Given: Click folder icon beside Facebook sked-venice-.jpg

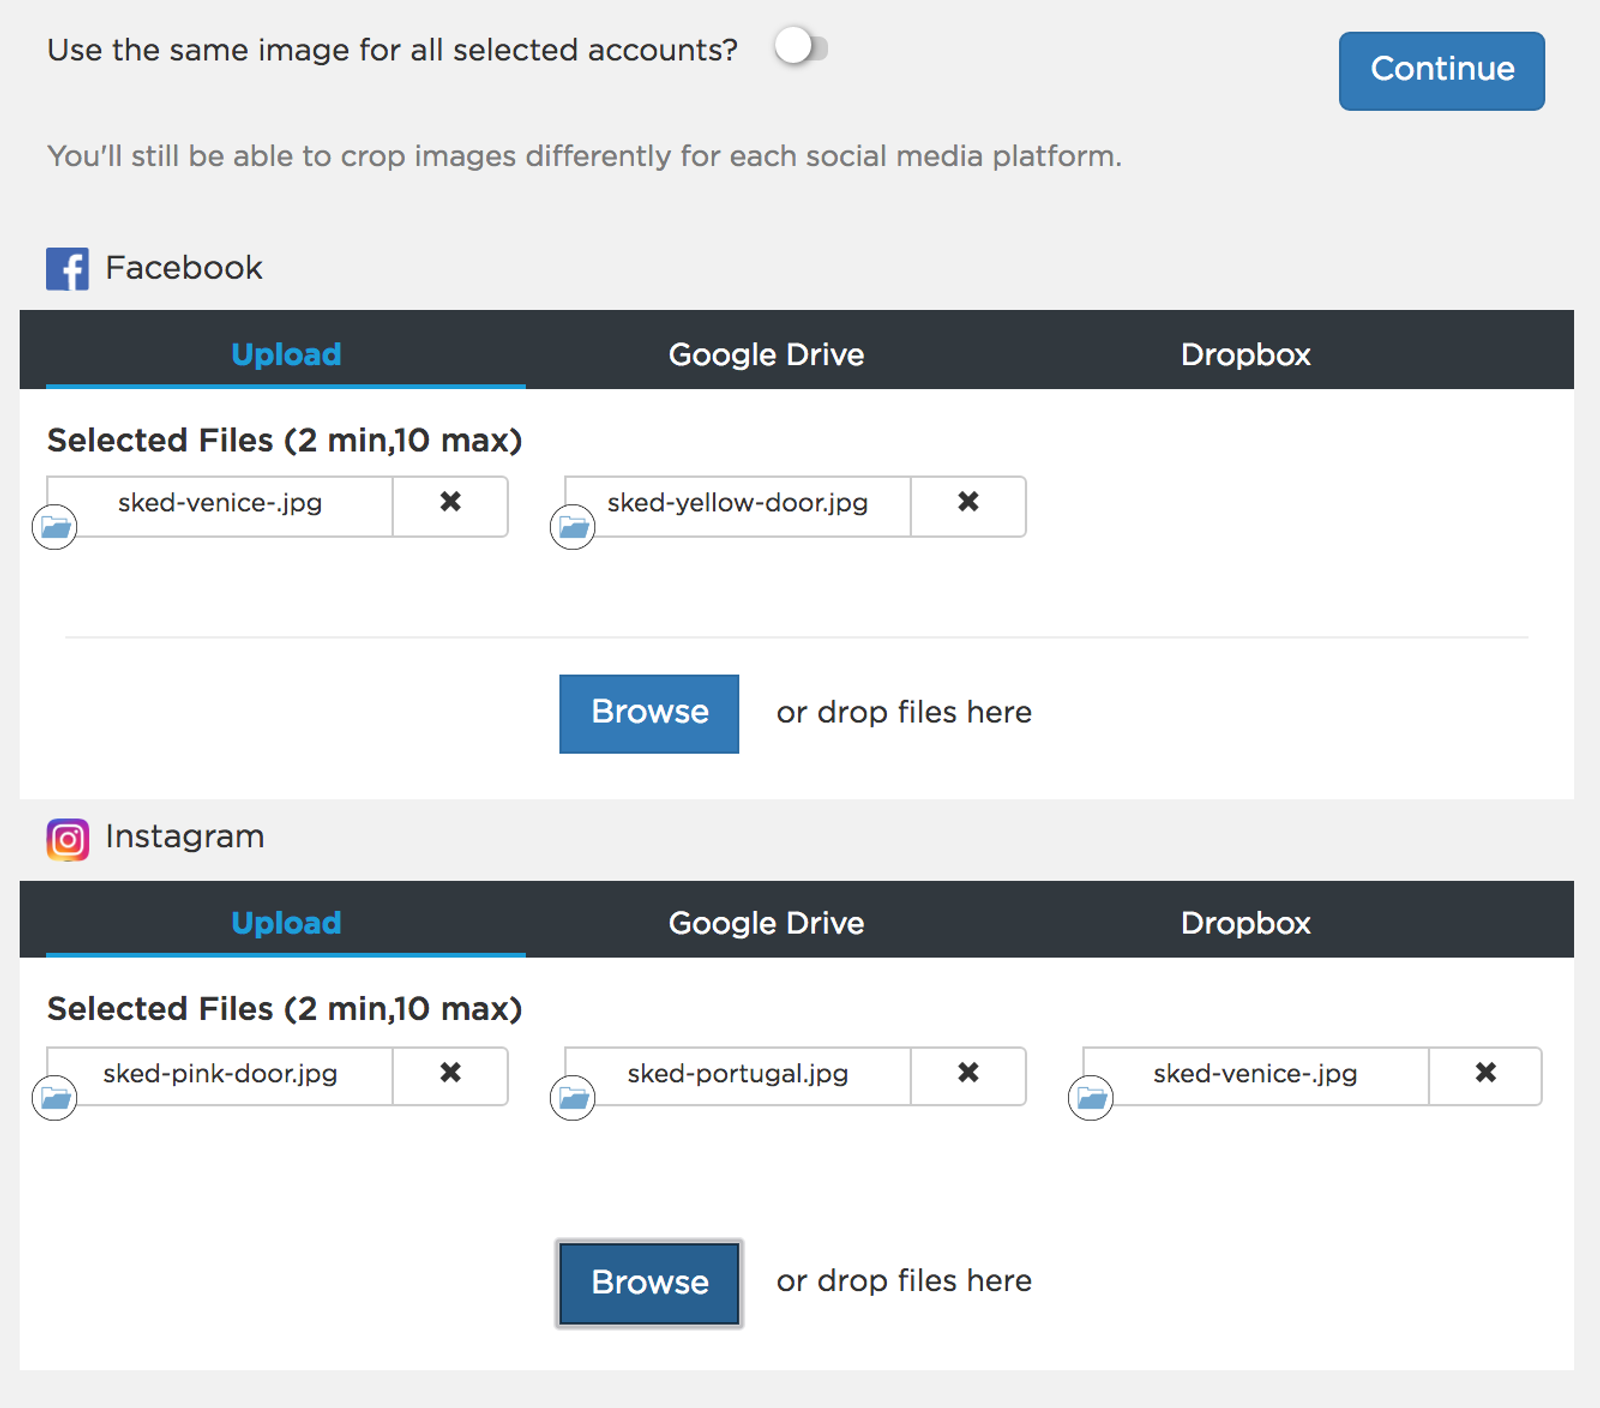Looking at the screenshot, I should 55,527.
